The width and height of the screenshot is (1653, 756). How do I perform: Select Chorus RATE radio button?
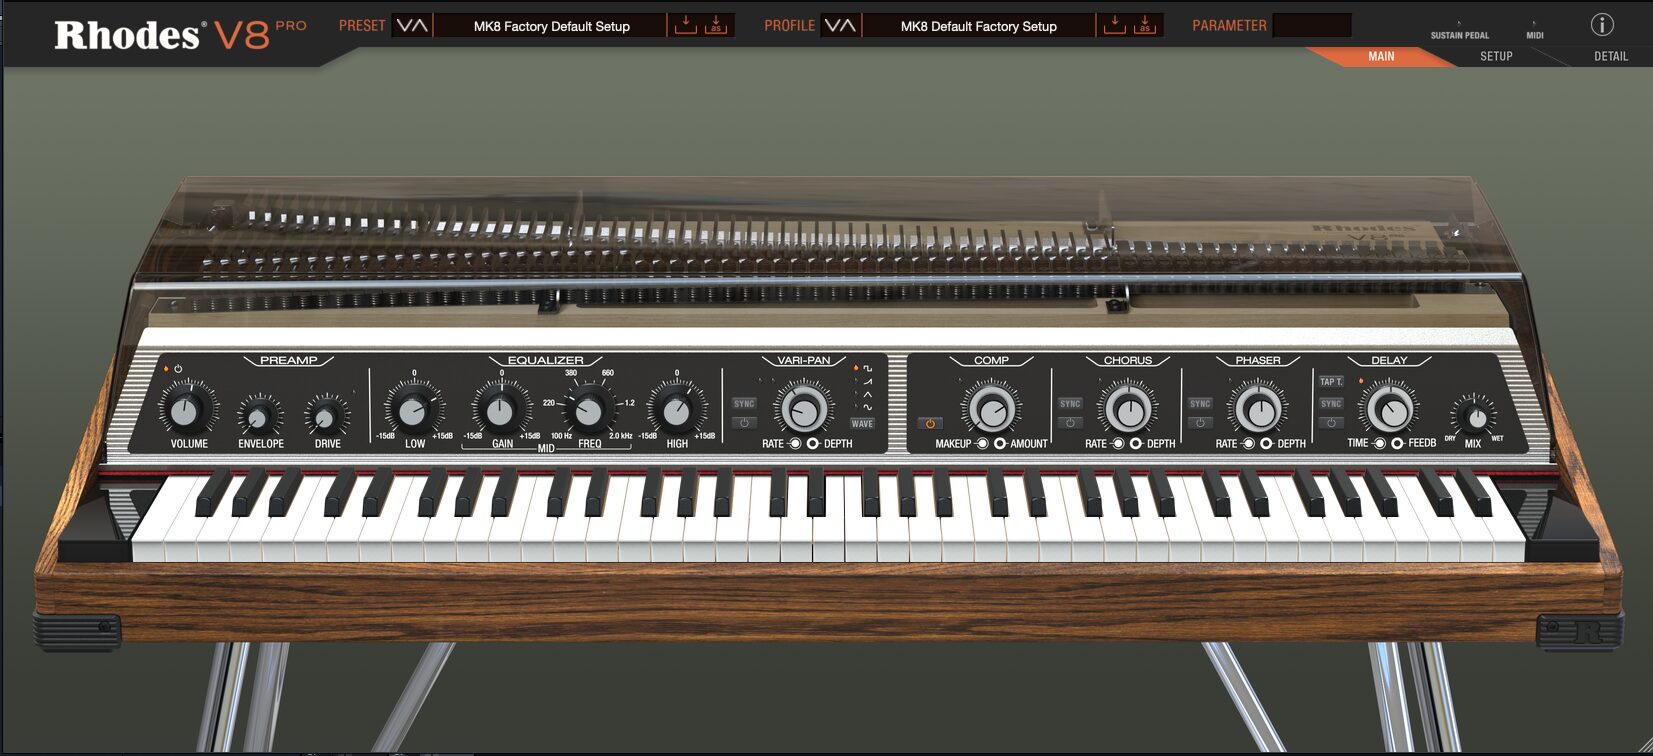coord(1118,443)
